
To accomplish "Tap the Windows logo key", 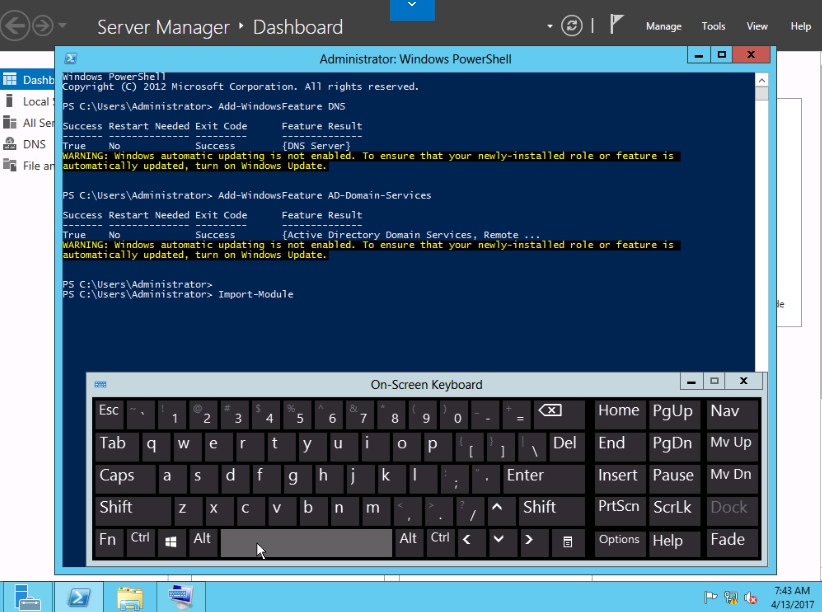I will point(171,541).
